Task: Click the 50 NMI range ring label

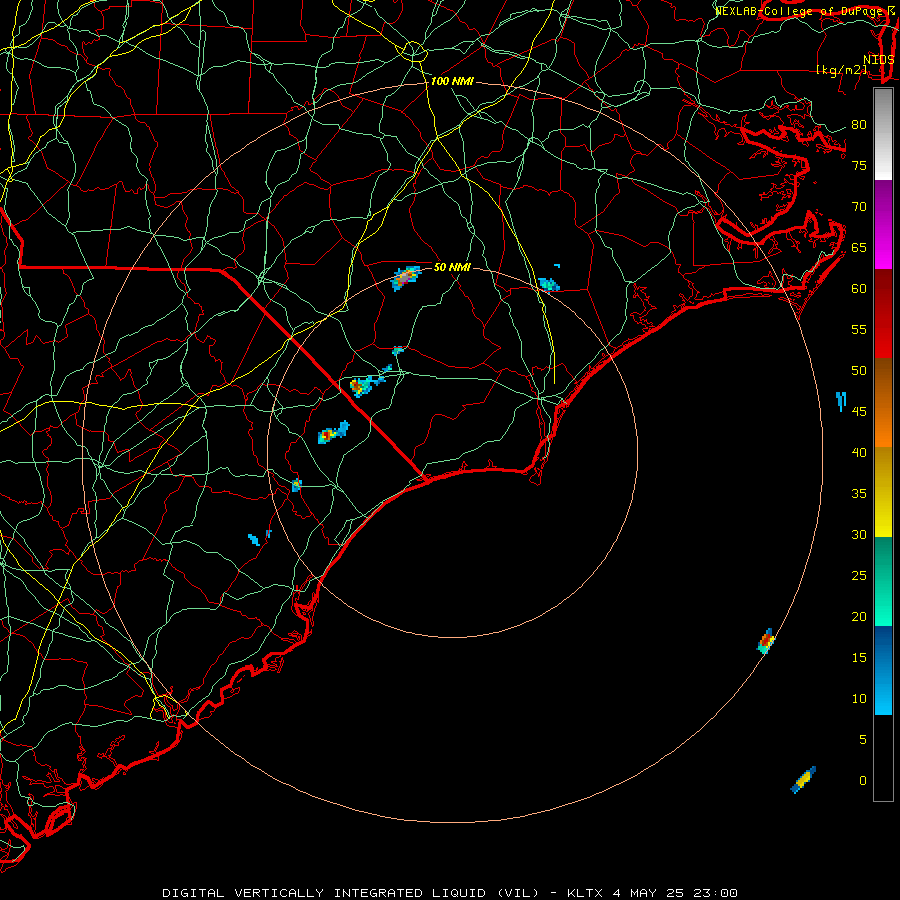Action: (x=452, y=267)
